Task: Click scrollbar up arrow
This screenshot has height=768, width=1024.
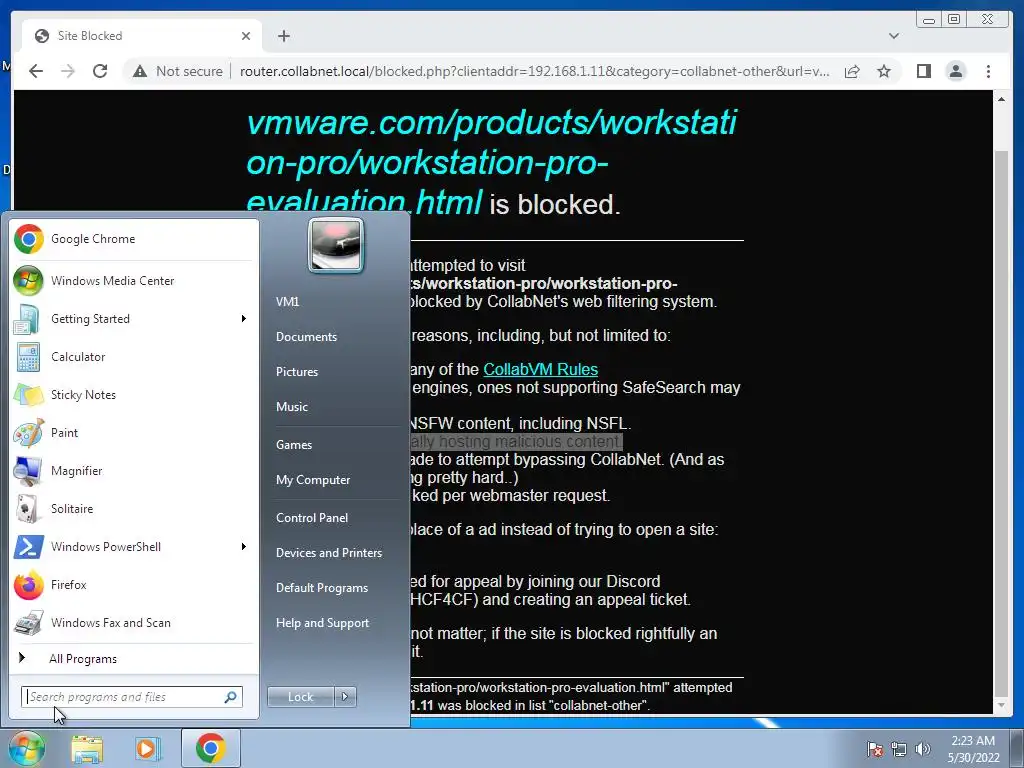Action: click(1001, 99)
